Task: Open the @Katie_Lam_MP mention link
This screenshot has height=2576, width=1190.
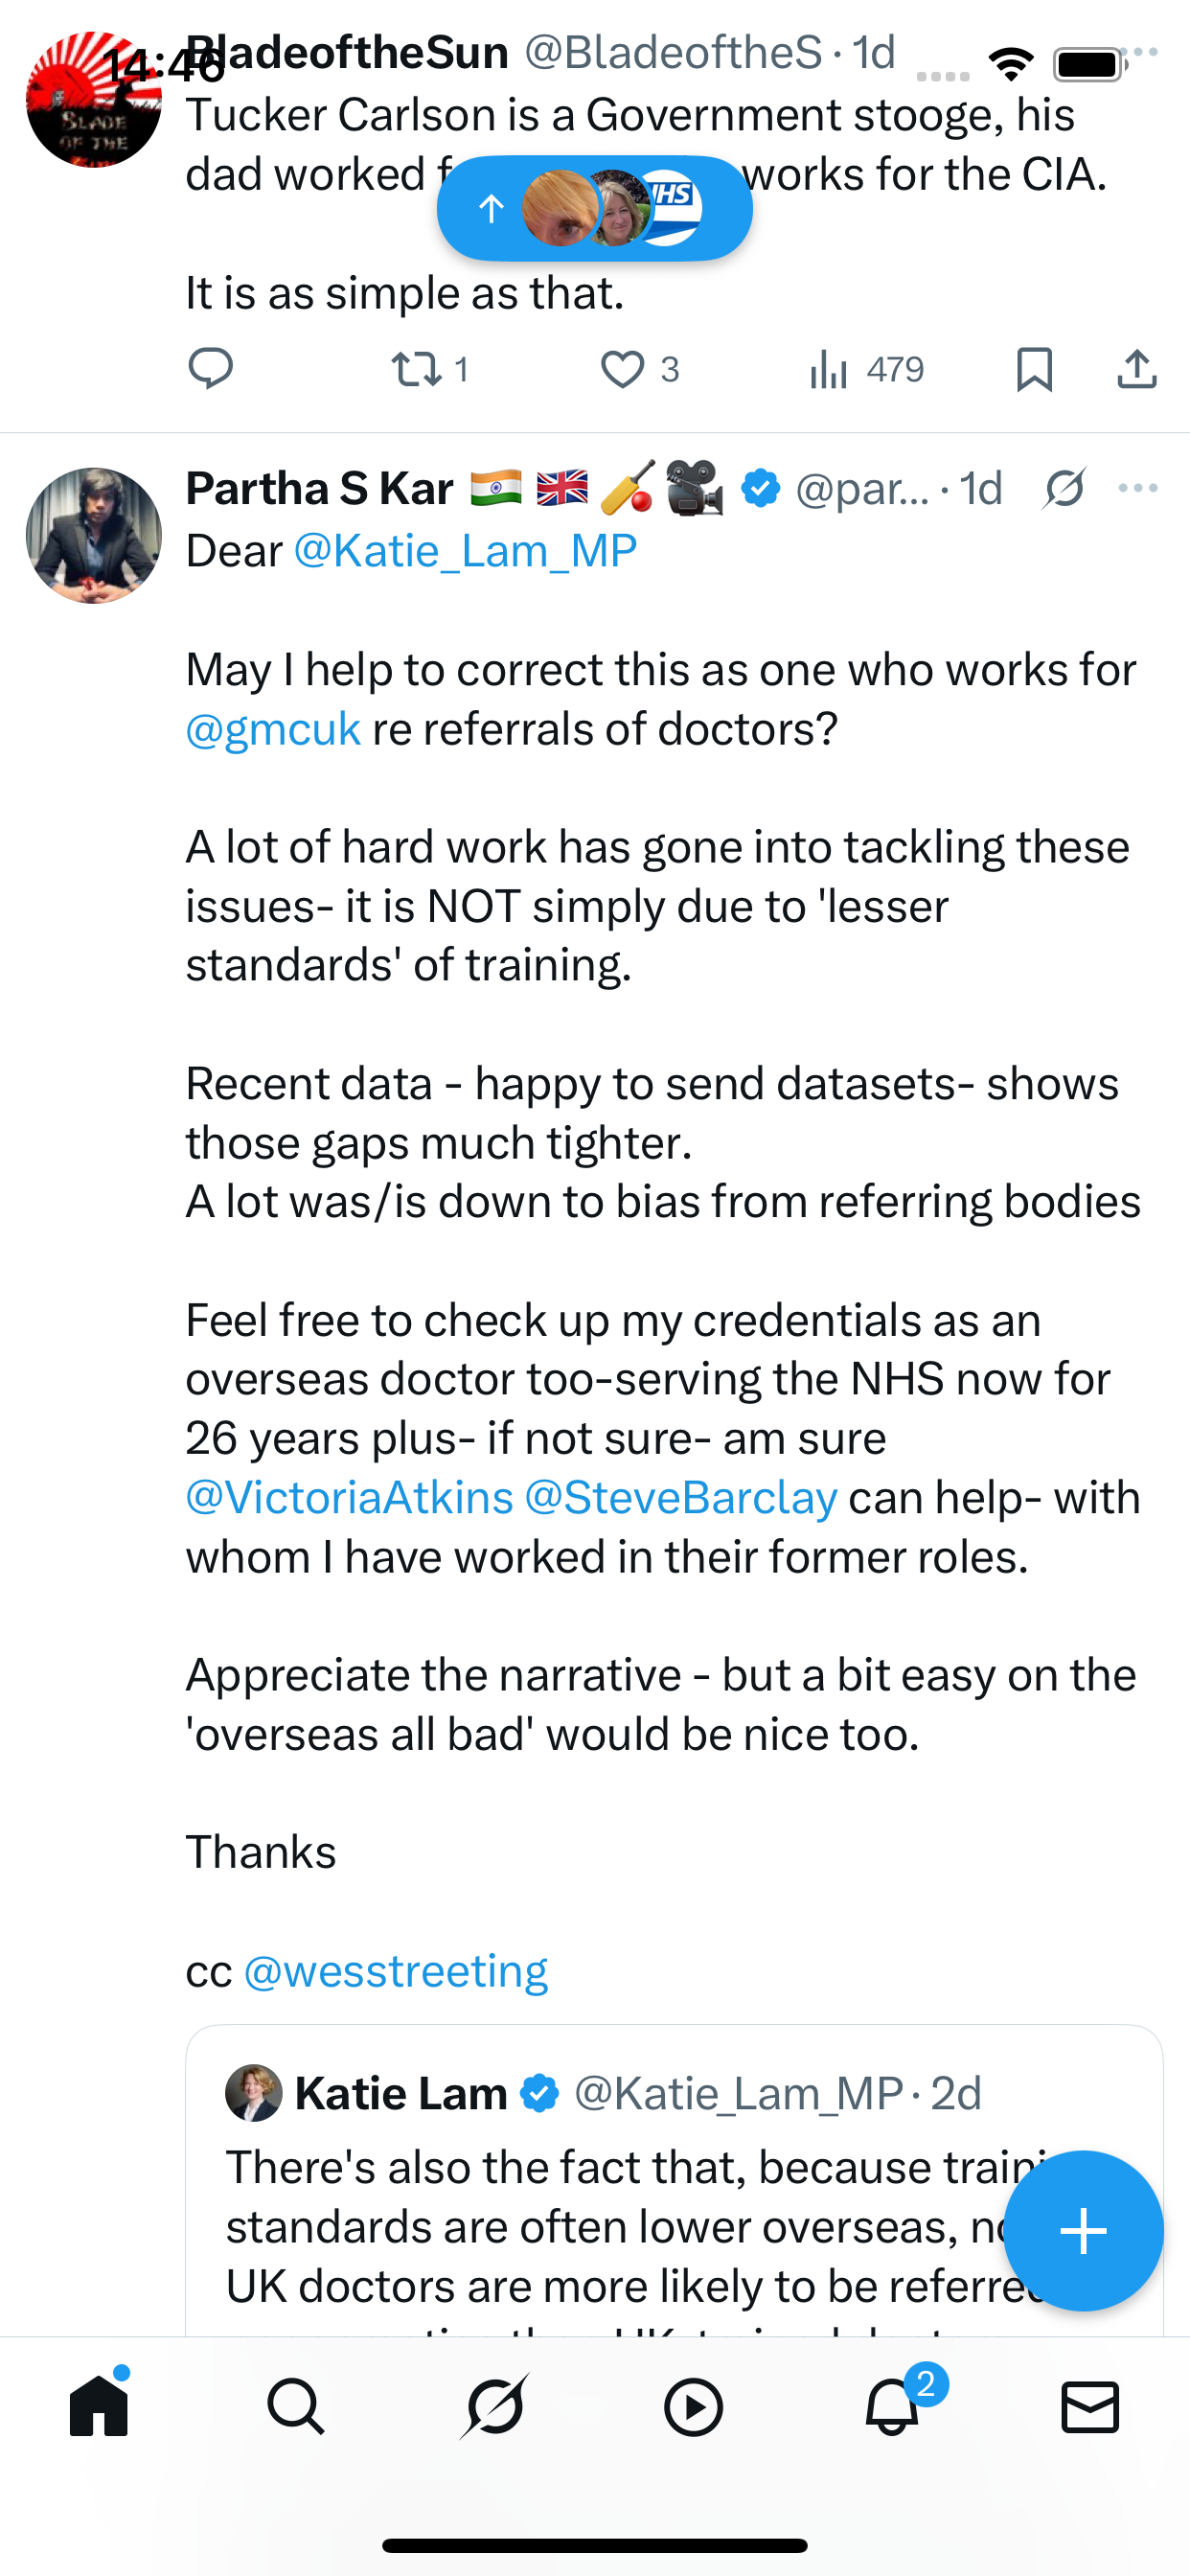Action: 465,551
